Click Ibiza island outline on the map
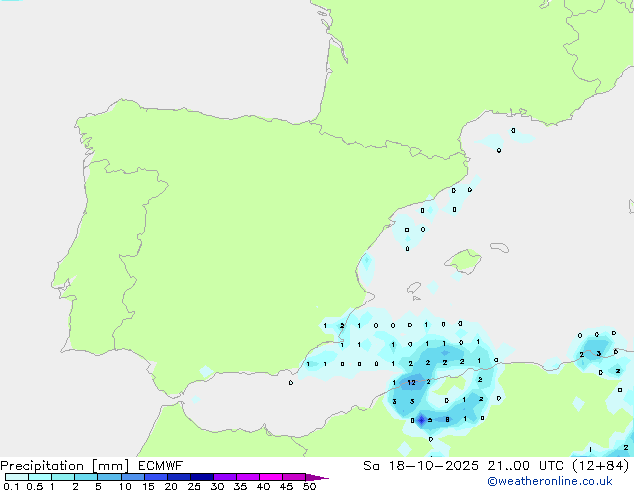The width and height of the screenshot is (634, 490). click(414, 288)
